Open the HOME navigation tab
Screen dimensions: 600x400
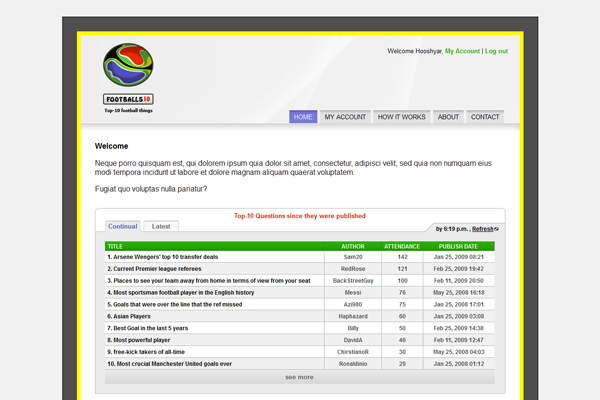click(x=303, y=117)
